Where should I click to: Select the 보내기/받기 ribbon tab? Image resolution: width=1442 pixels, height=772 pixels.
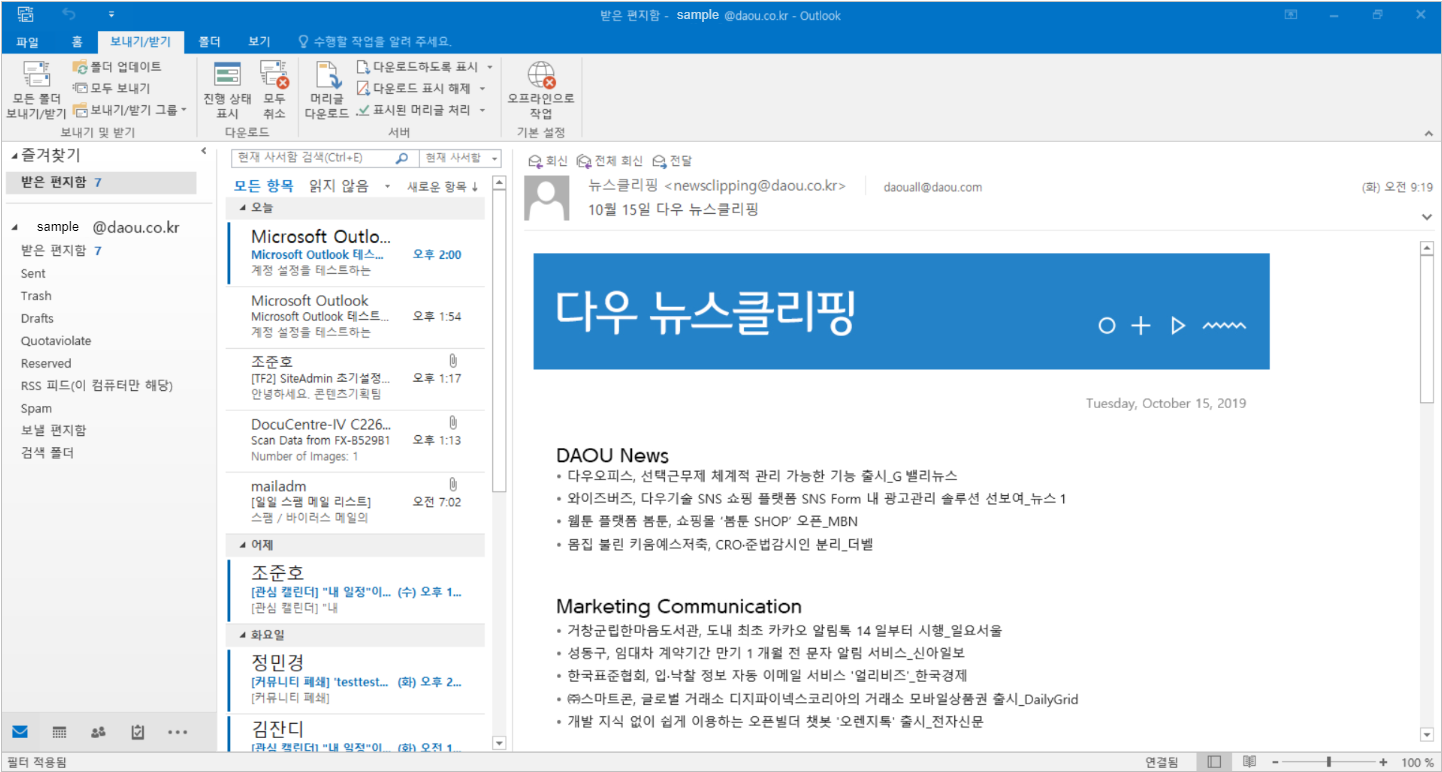coord(141,42)
